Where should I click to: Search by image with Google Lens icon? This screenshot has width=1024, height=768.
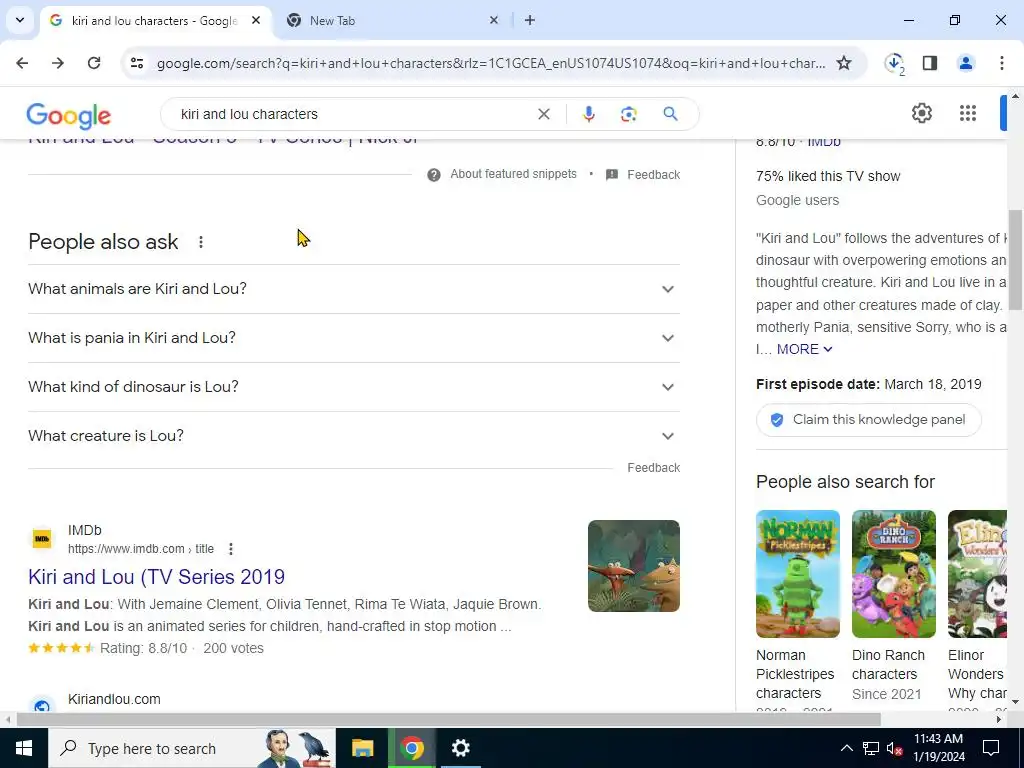click(628, 114)
